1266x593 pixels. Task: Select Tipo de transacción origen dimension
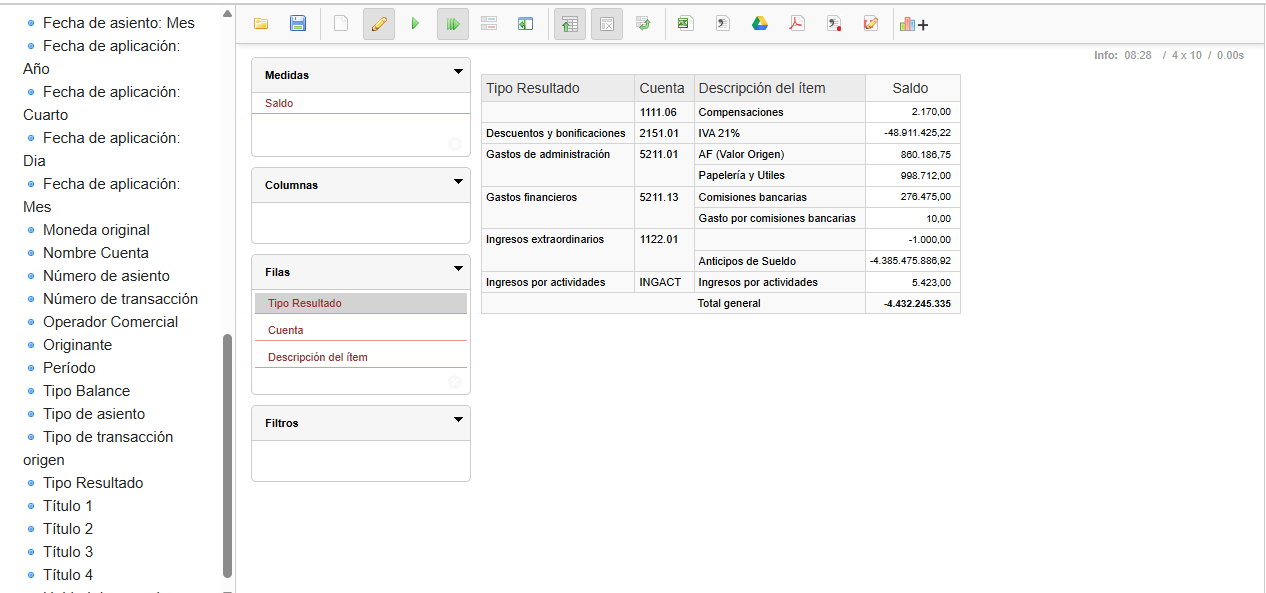[x=98, y=448]
